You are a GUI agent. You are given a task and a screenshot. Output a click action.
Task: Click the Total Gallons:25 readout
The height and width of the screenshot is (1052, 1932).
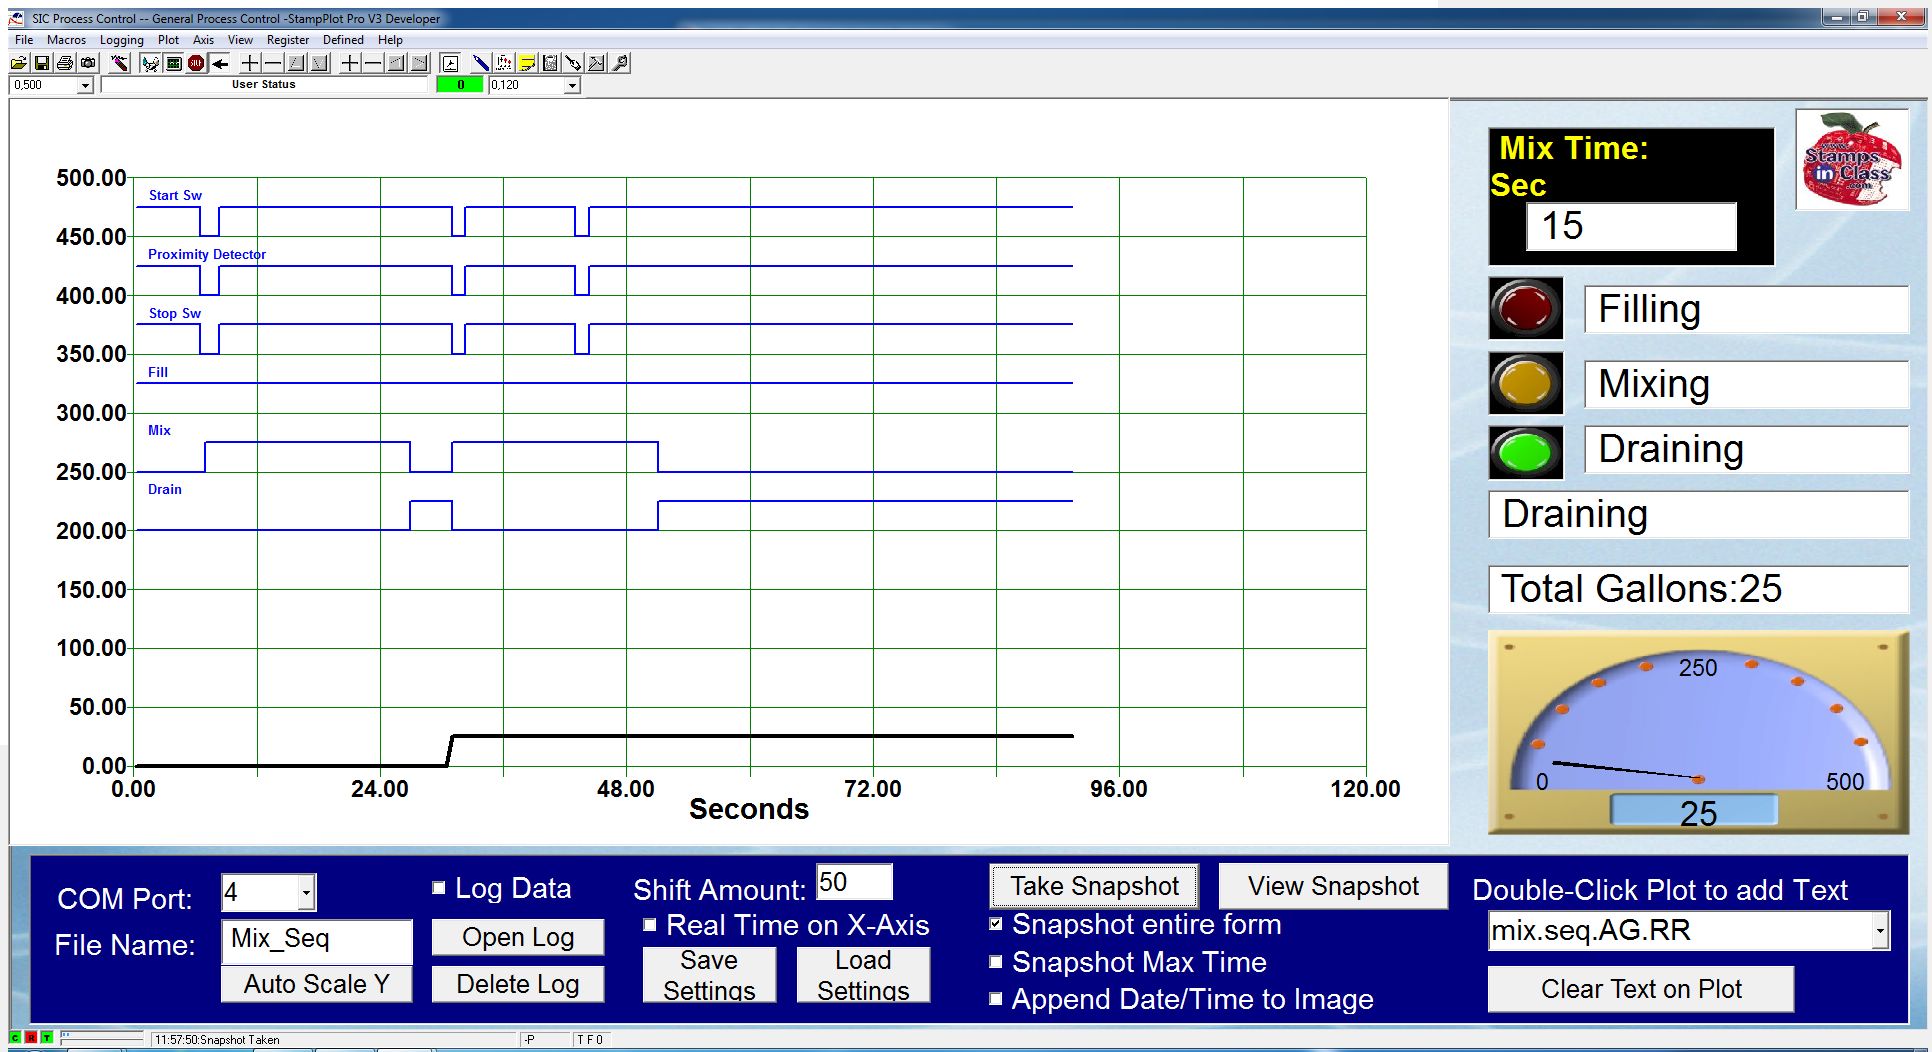(1698, 589)
